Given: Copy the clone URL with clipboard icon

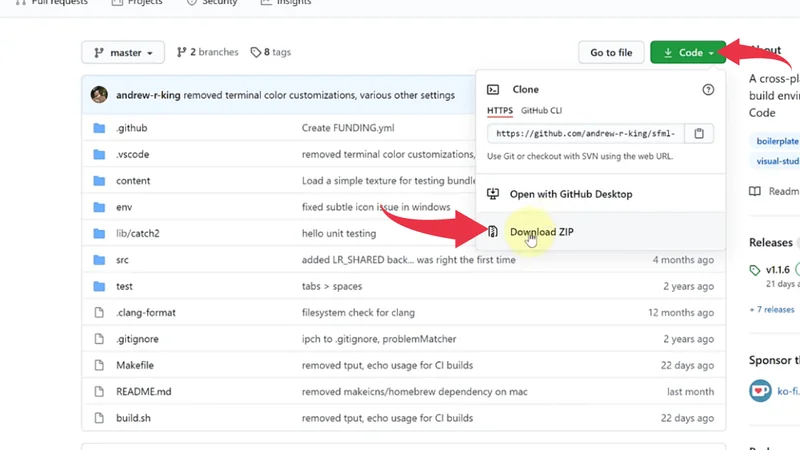Looking at the screenshot, I should (700, 133).
